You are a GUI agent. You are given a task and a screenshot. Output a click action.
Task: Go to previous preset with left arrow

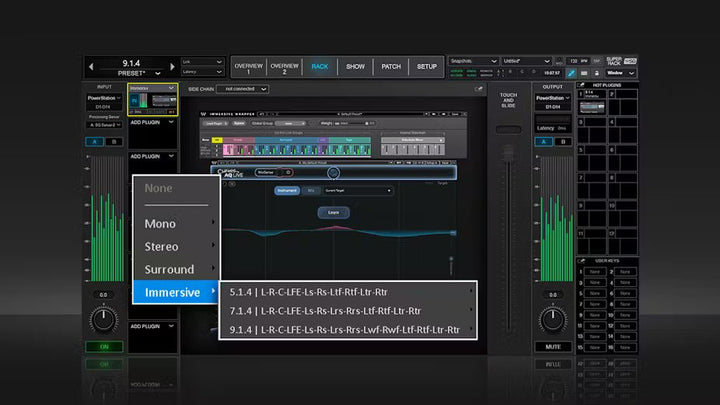91,67
